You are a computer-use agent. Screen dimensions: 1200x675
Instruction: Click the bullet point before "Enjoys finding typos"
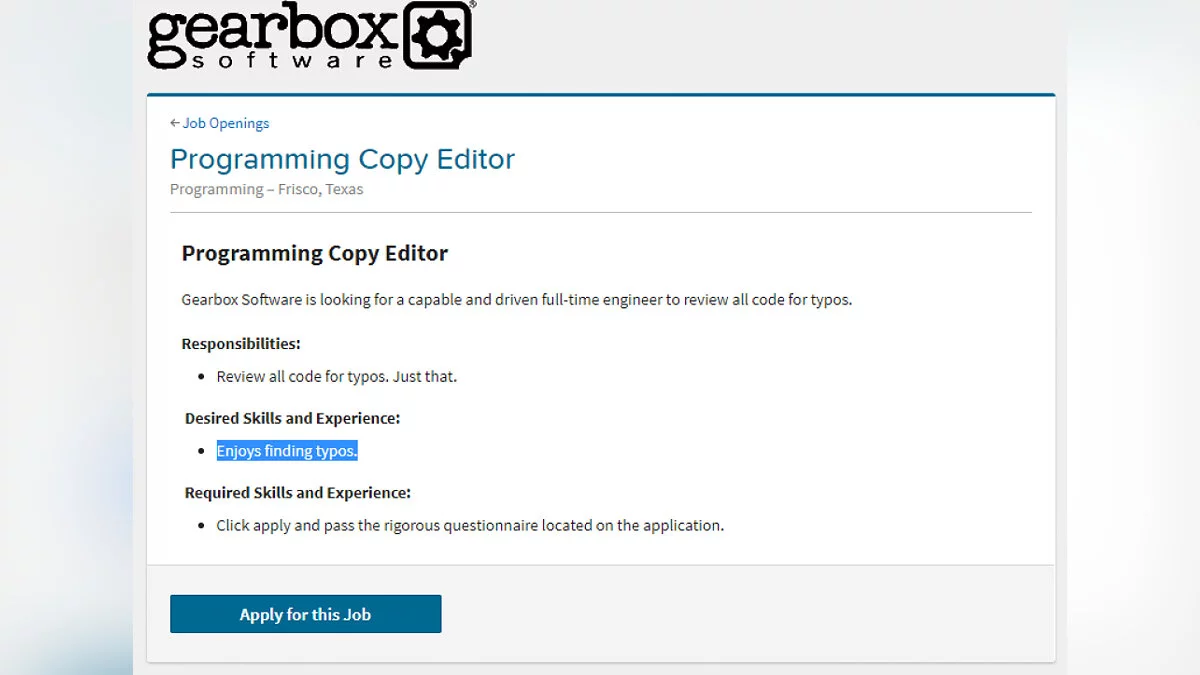tap(202, 452)
